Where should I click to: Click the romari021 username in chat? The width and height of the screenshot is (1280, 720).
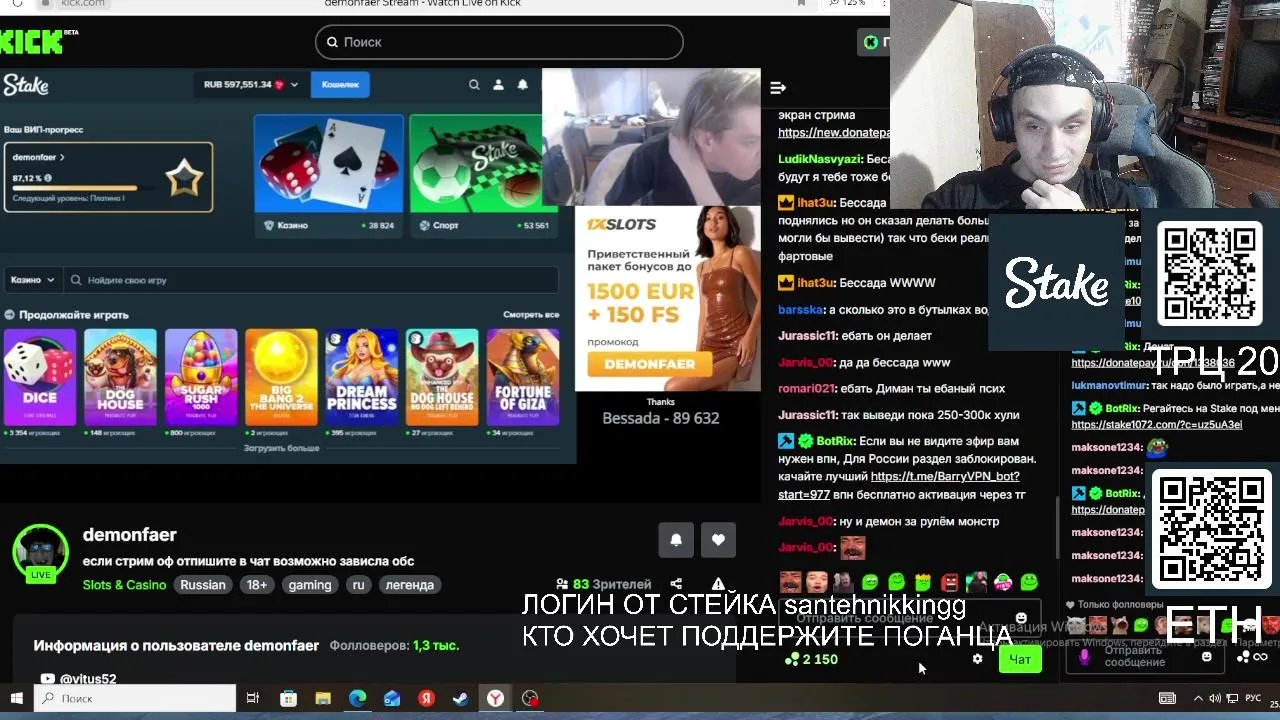point(806,388)
